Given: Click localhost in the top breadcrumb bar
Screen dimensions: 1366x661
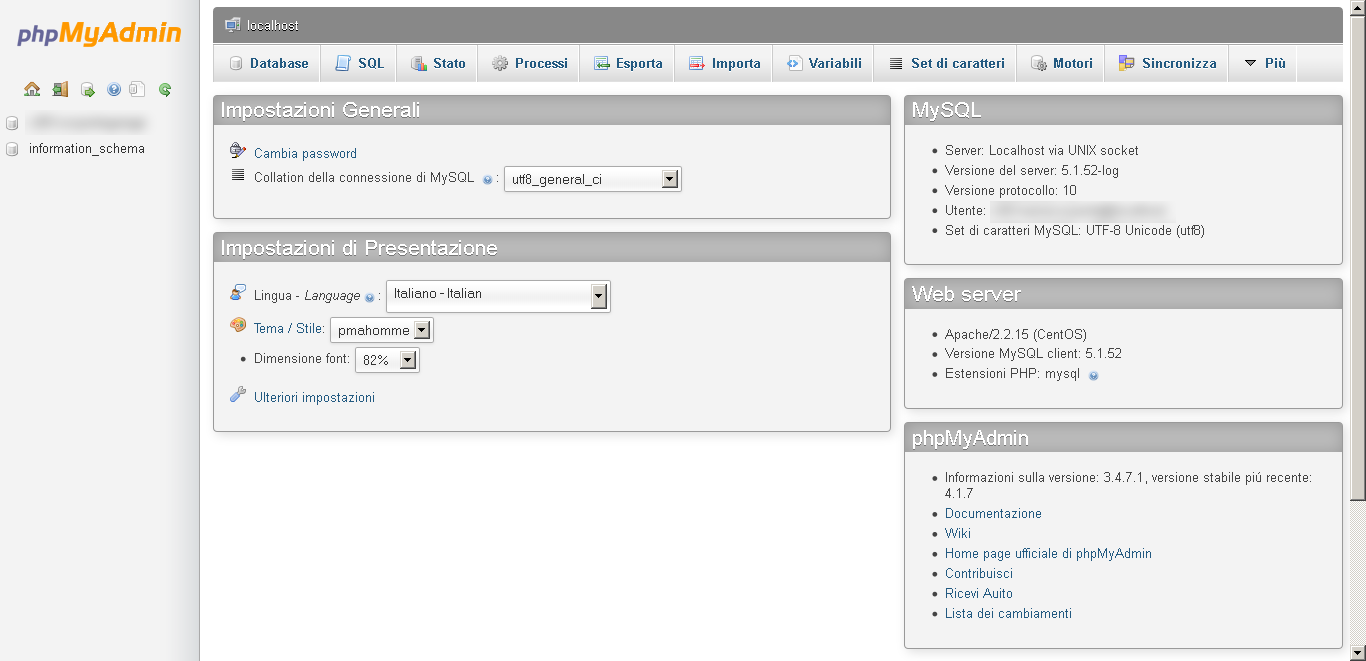Looking at the screenshot, I should point(273,25).
